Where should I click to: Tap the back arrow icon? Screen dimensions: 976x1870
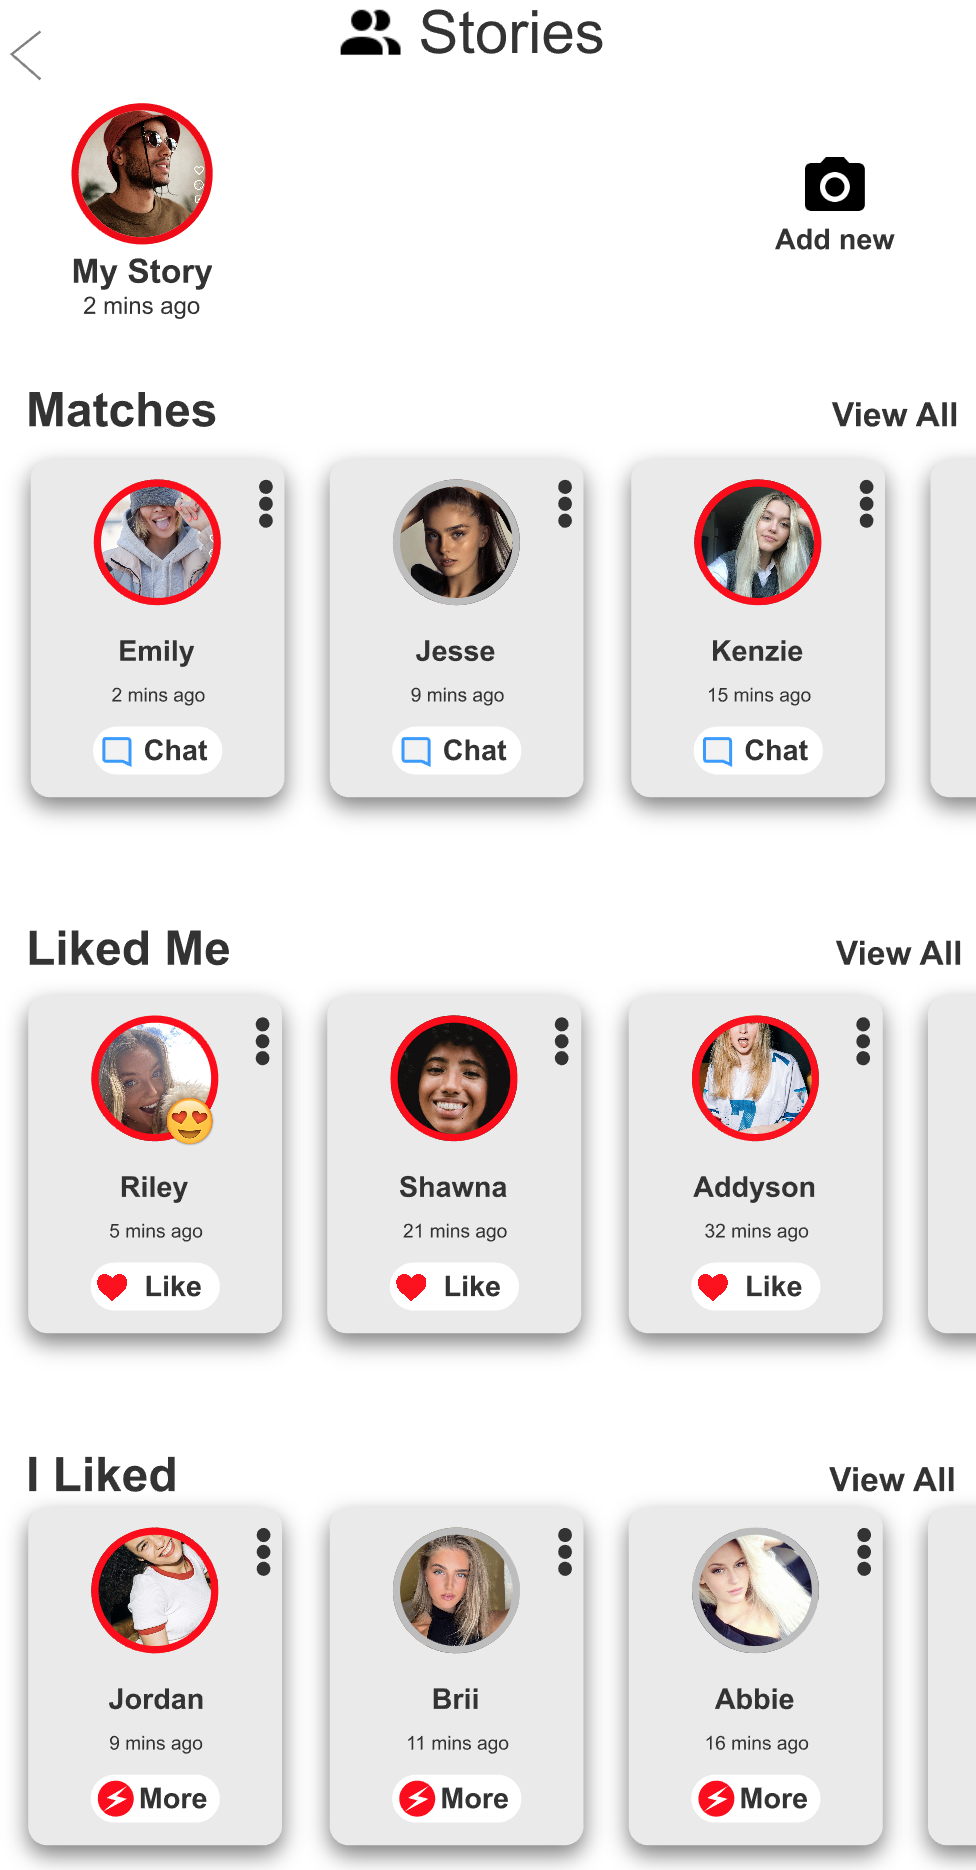[x=27, y=55]
